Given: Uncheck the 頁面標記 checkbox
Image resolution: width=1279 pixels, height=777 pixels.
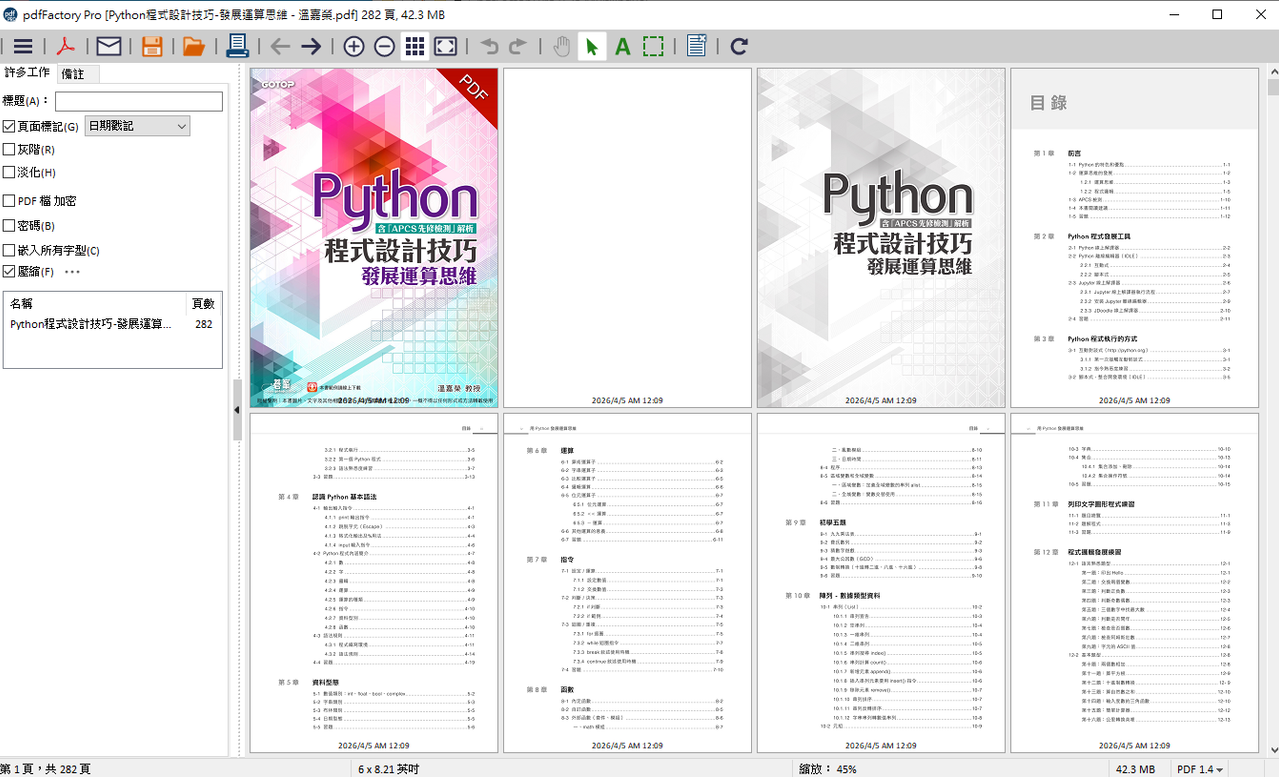Looking at the screenshot, I should coord(9,127).
